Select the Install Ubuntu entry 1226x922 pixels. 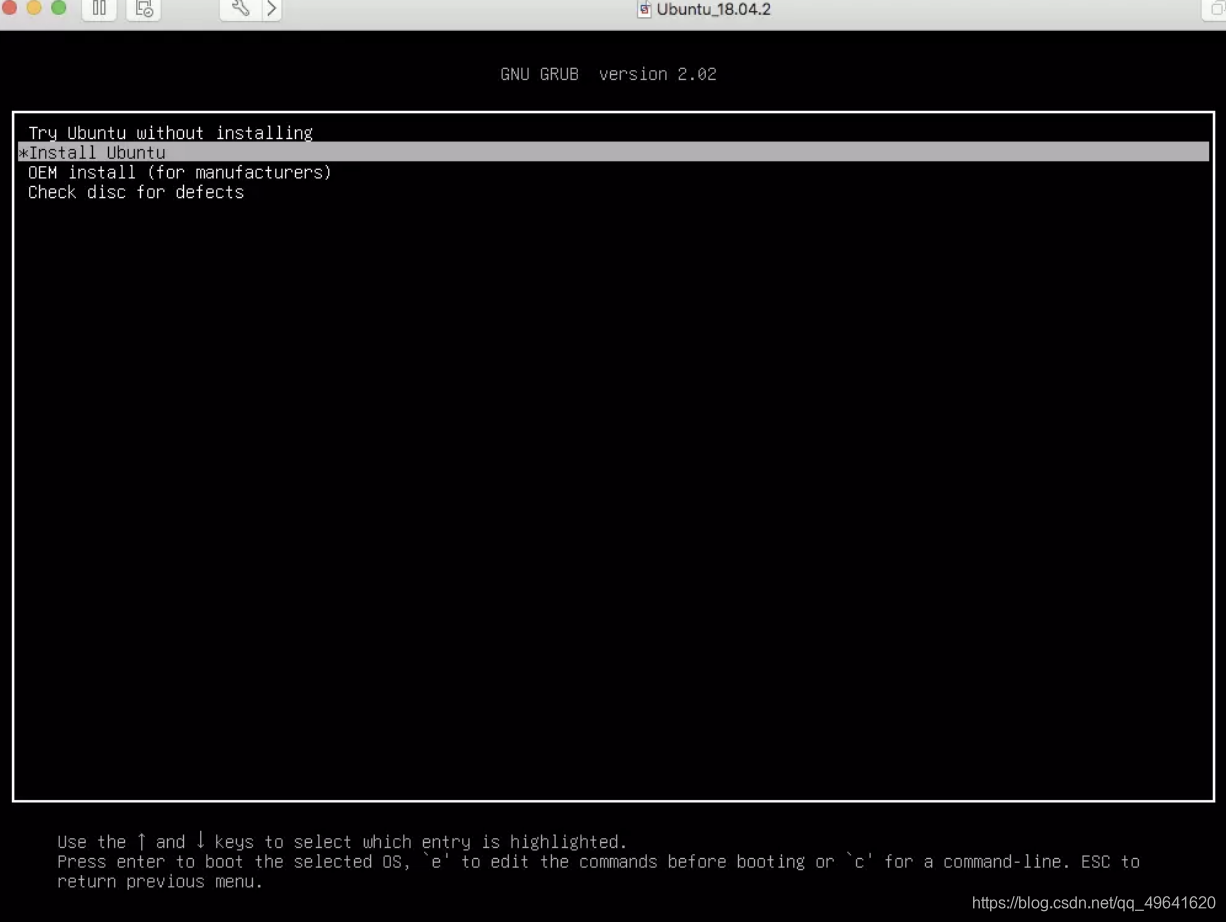point(613,152)
